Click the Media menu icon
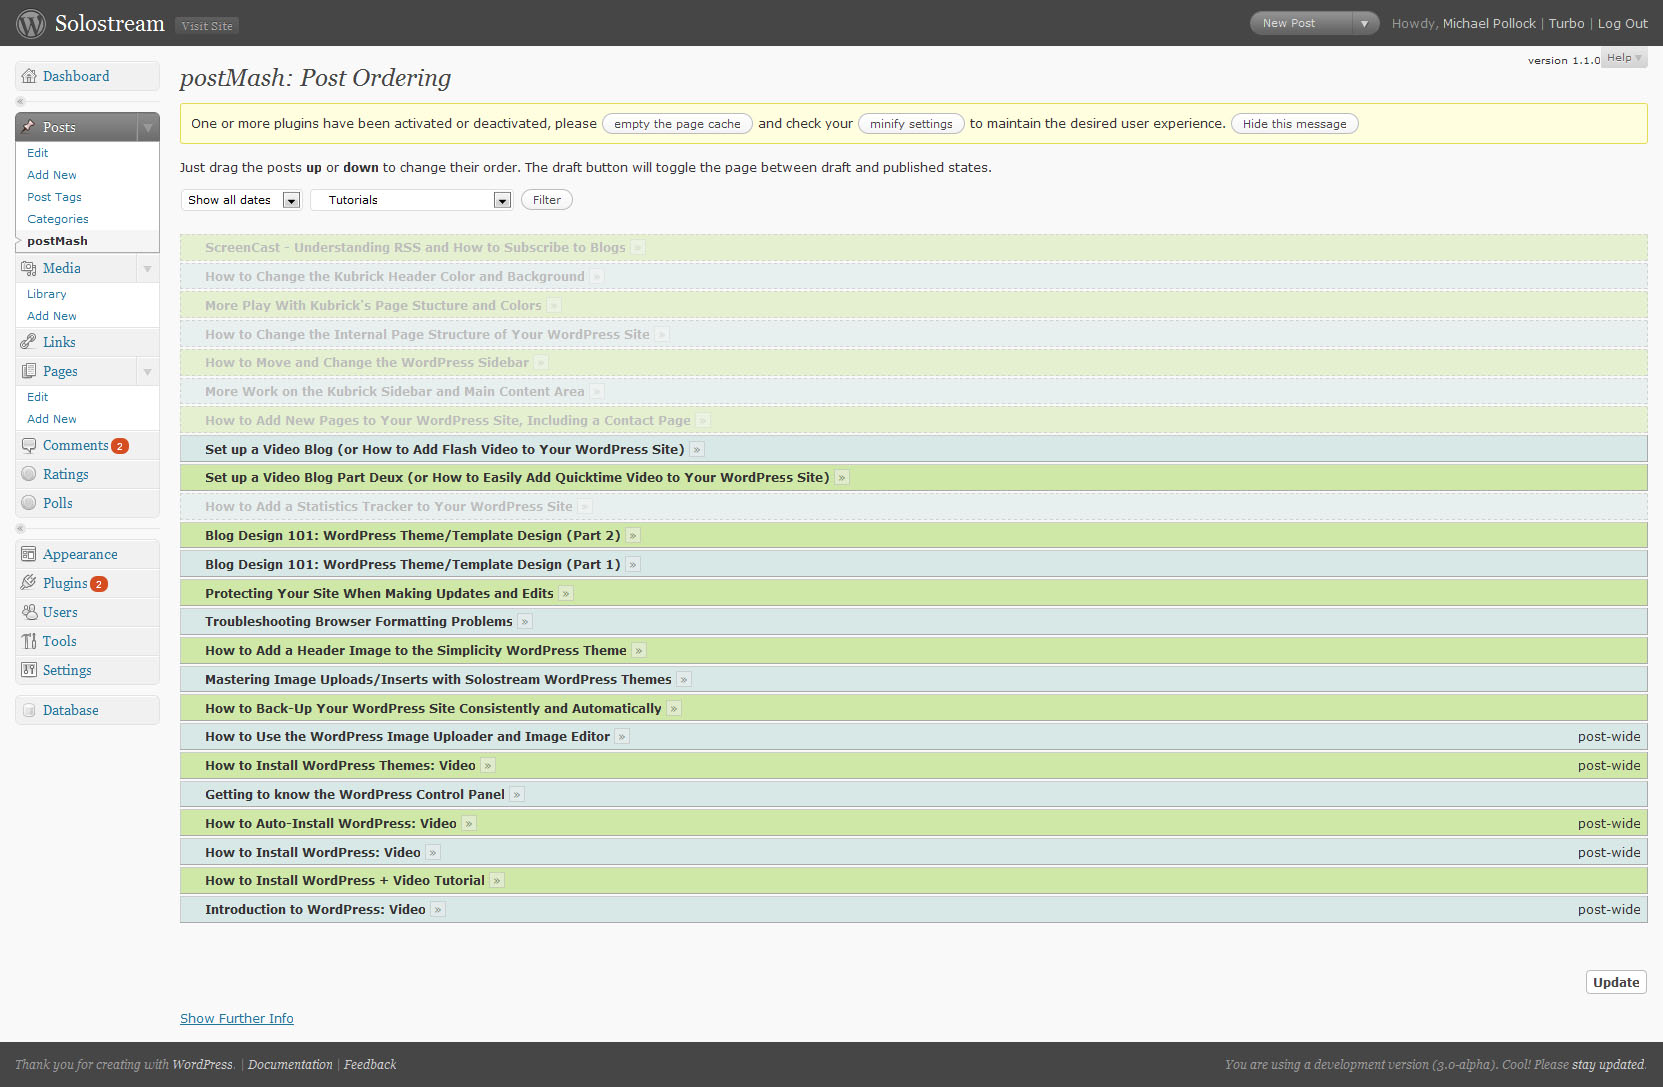The width and height of the screenshot is (1663, 1087). click(x=29, y=268)
